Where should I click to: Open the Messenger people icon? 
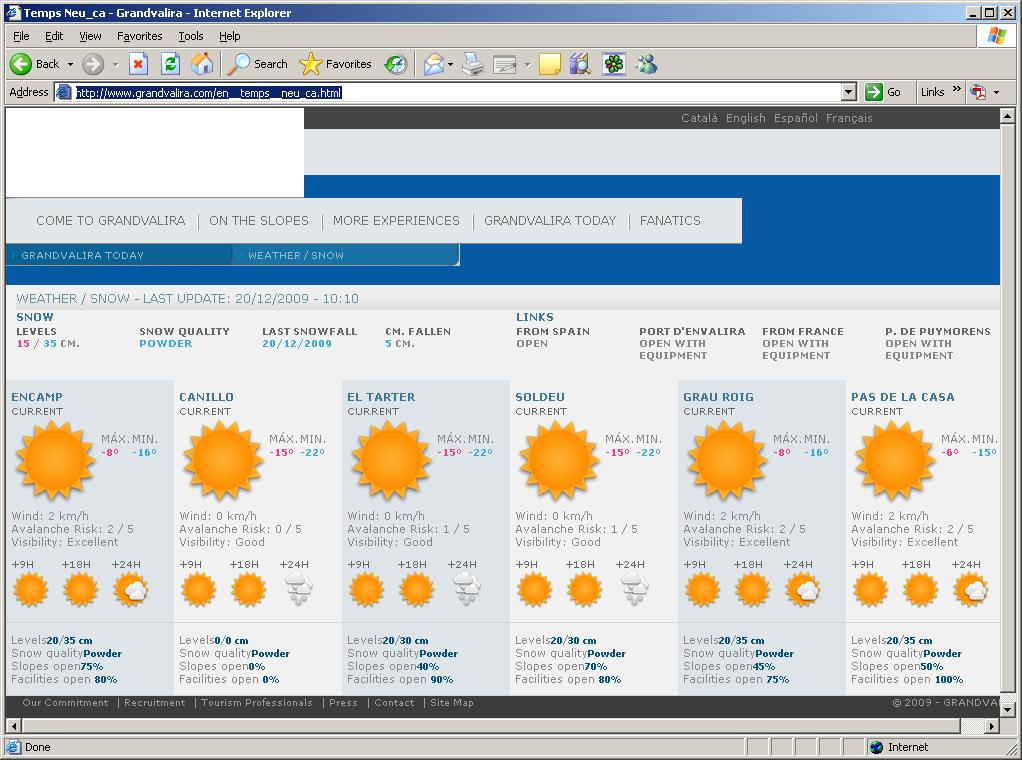click(647, 64)
